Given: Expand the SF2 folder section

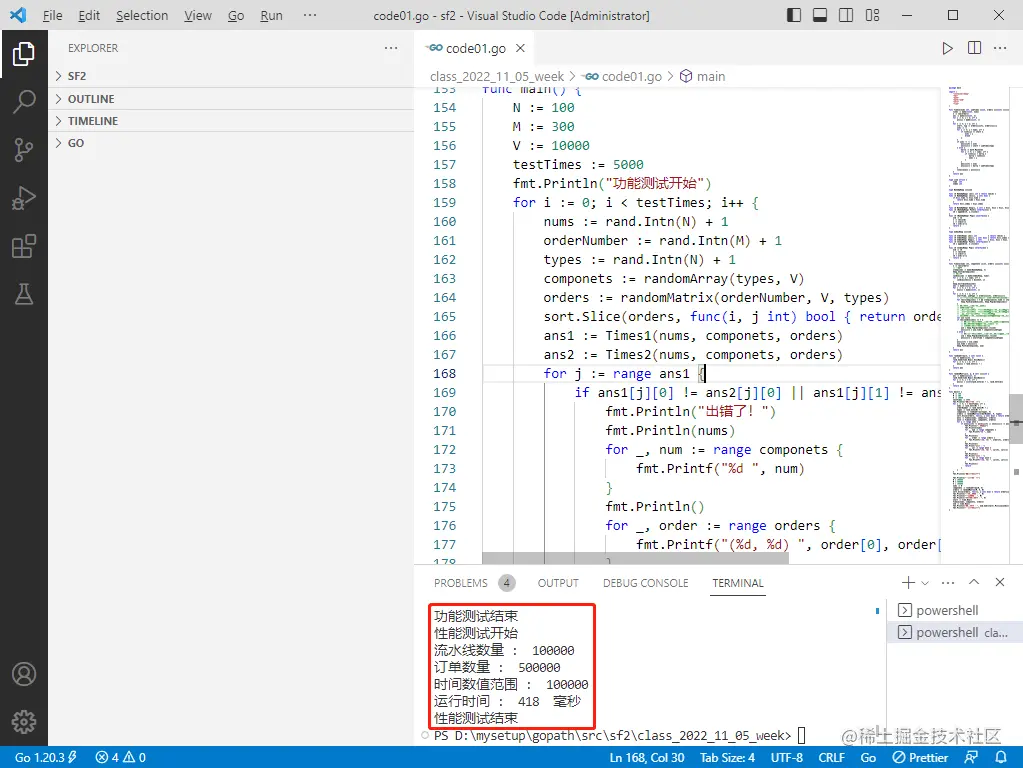Looking at the screenshot, I should click(231, 76).
